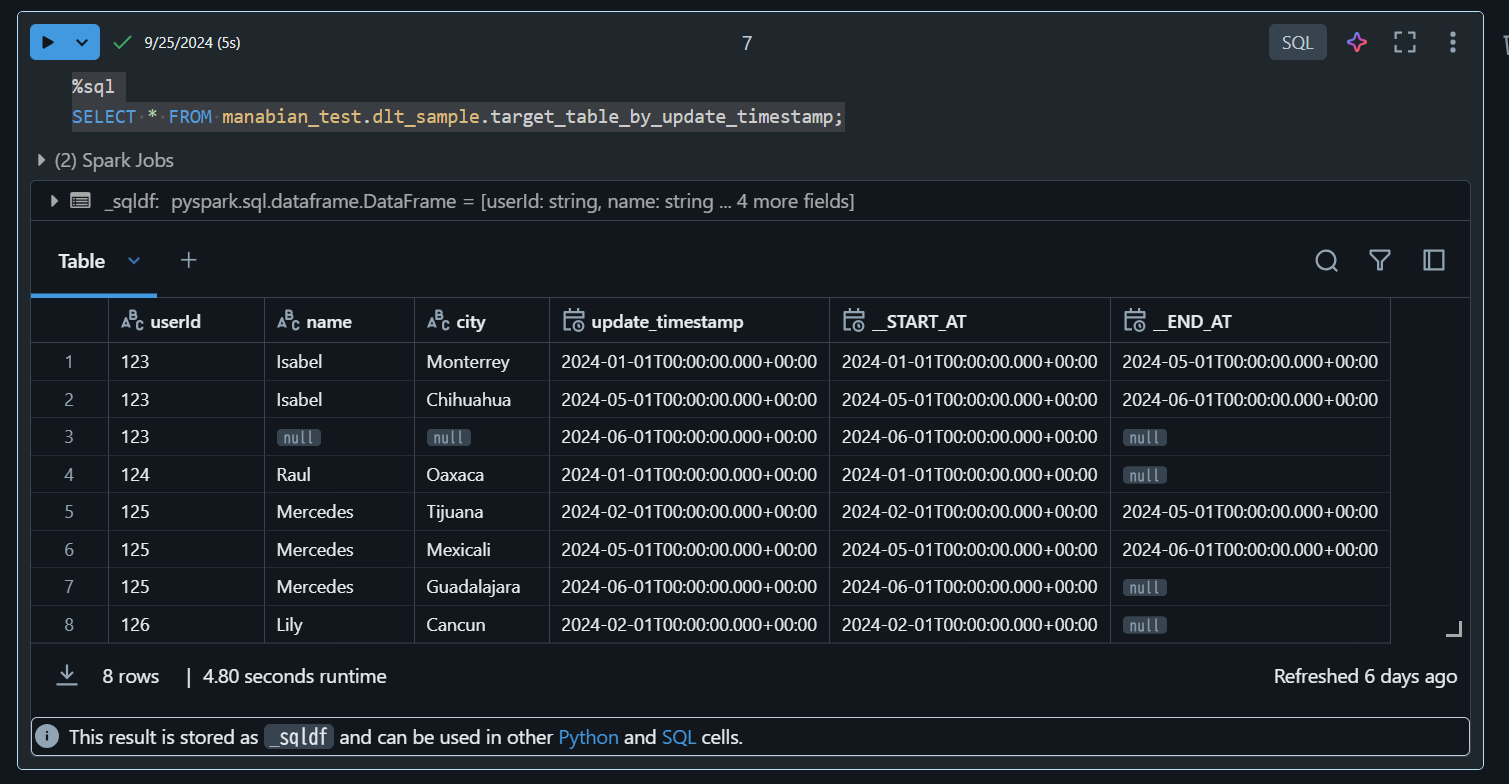Click the %sql magic command line
The image size is (1509, 784).
click(93, 86)
